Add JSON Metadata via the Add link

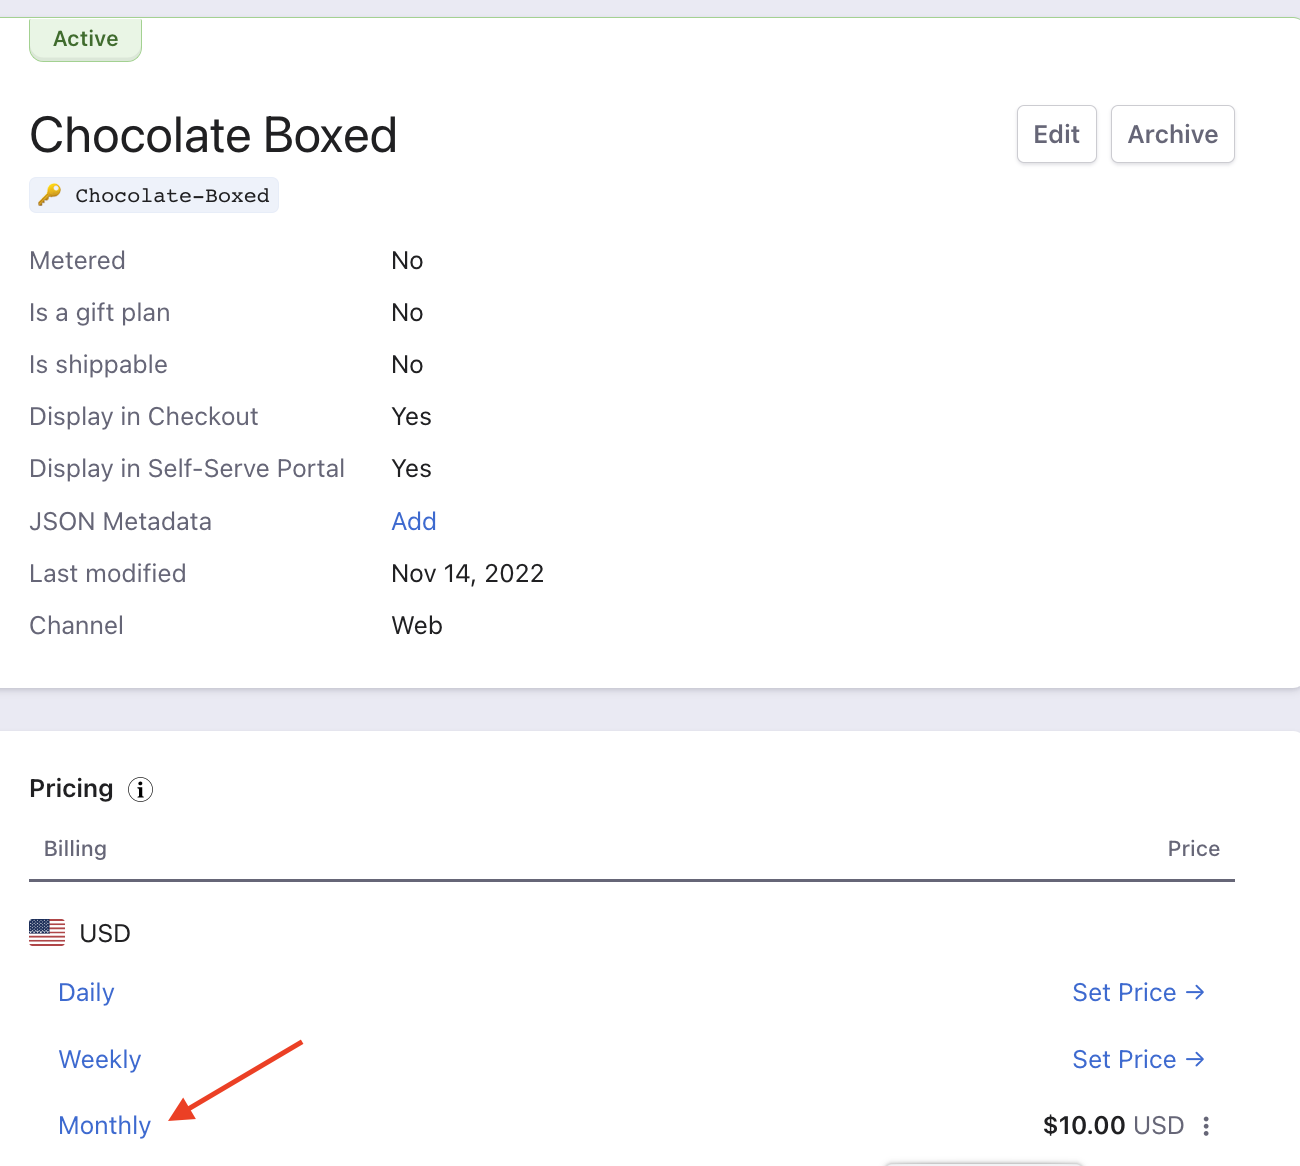point(414,521)
